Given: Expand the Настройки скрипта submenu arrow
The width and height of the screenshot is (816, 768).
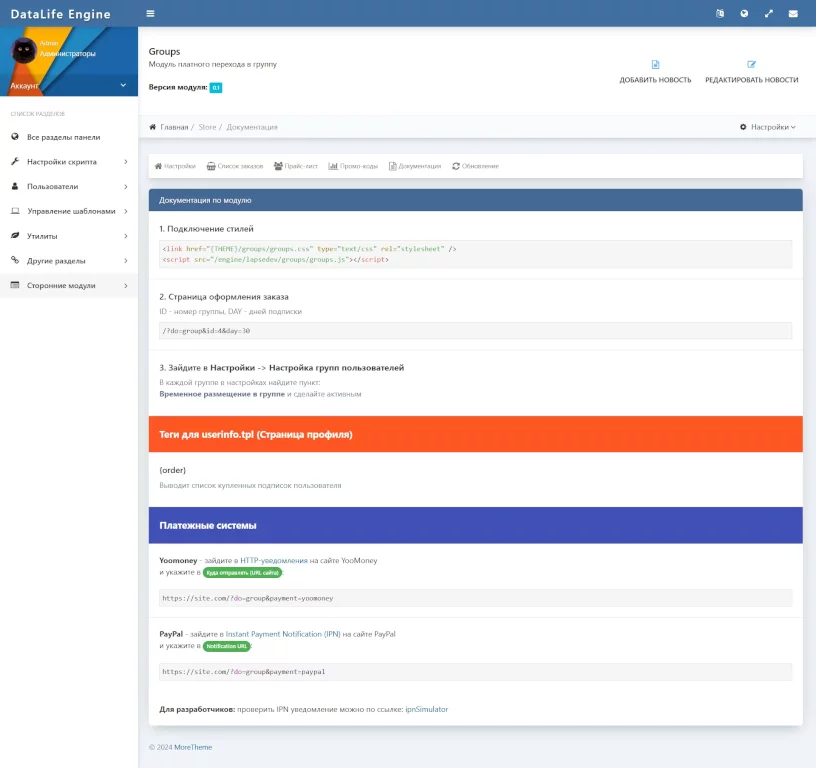Looking at the screenshot, I should [x=126, y=162].
